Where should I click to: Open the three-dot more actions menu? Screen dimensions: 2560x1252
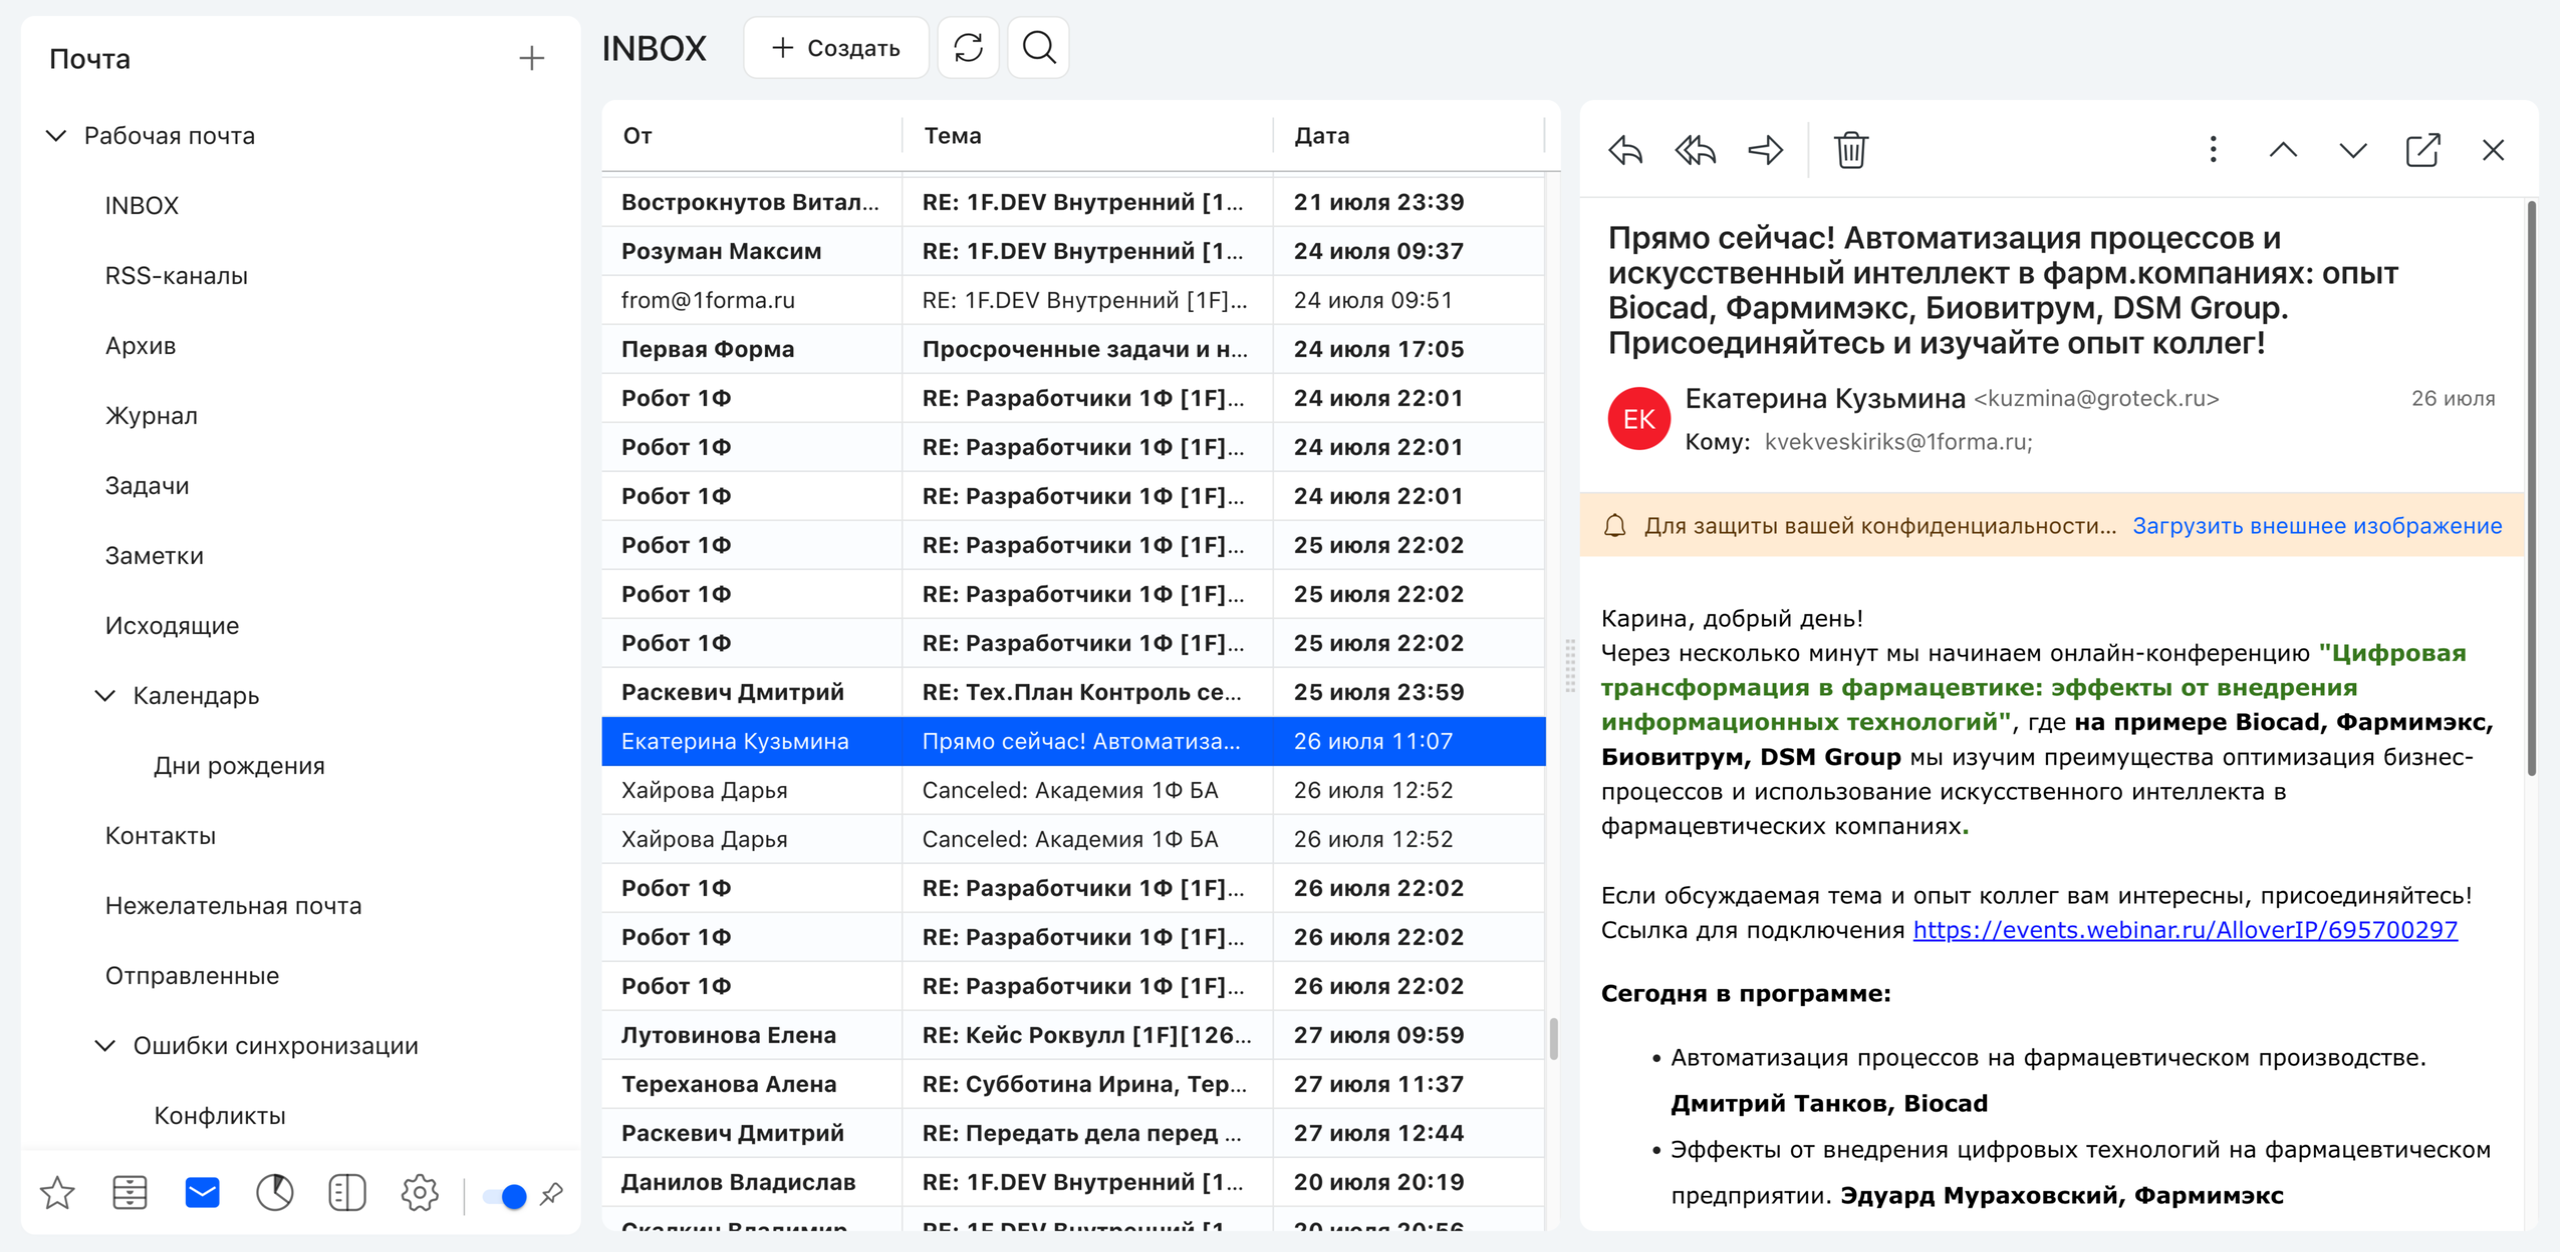pyautogui.click(x=2213, y=151)
